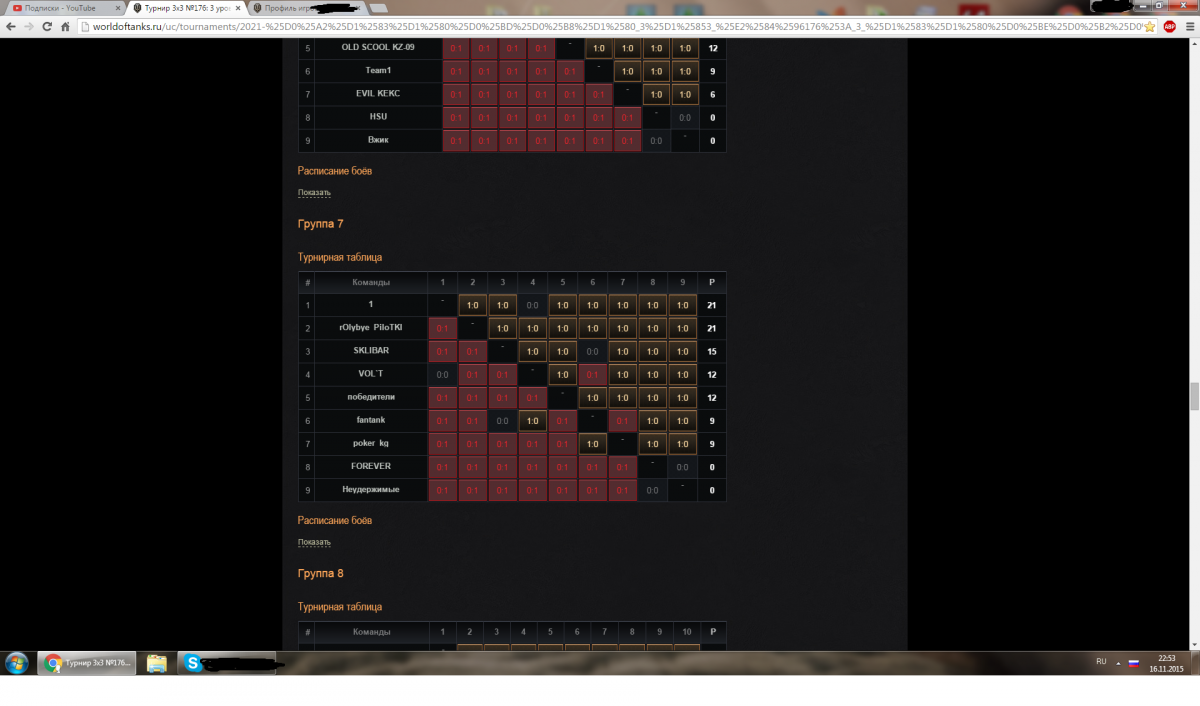Click the AdBlock extension icon
This screenshot has width=1200, height=706.
pyautogui.click(x=1169, y=26)
